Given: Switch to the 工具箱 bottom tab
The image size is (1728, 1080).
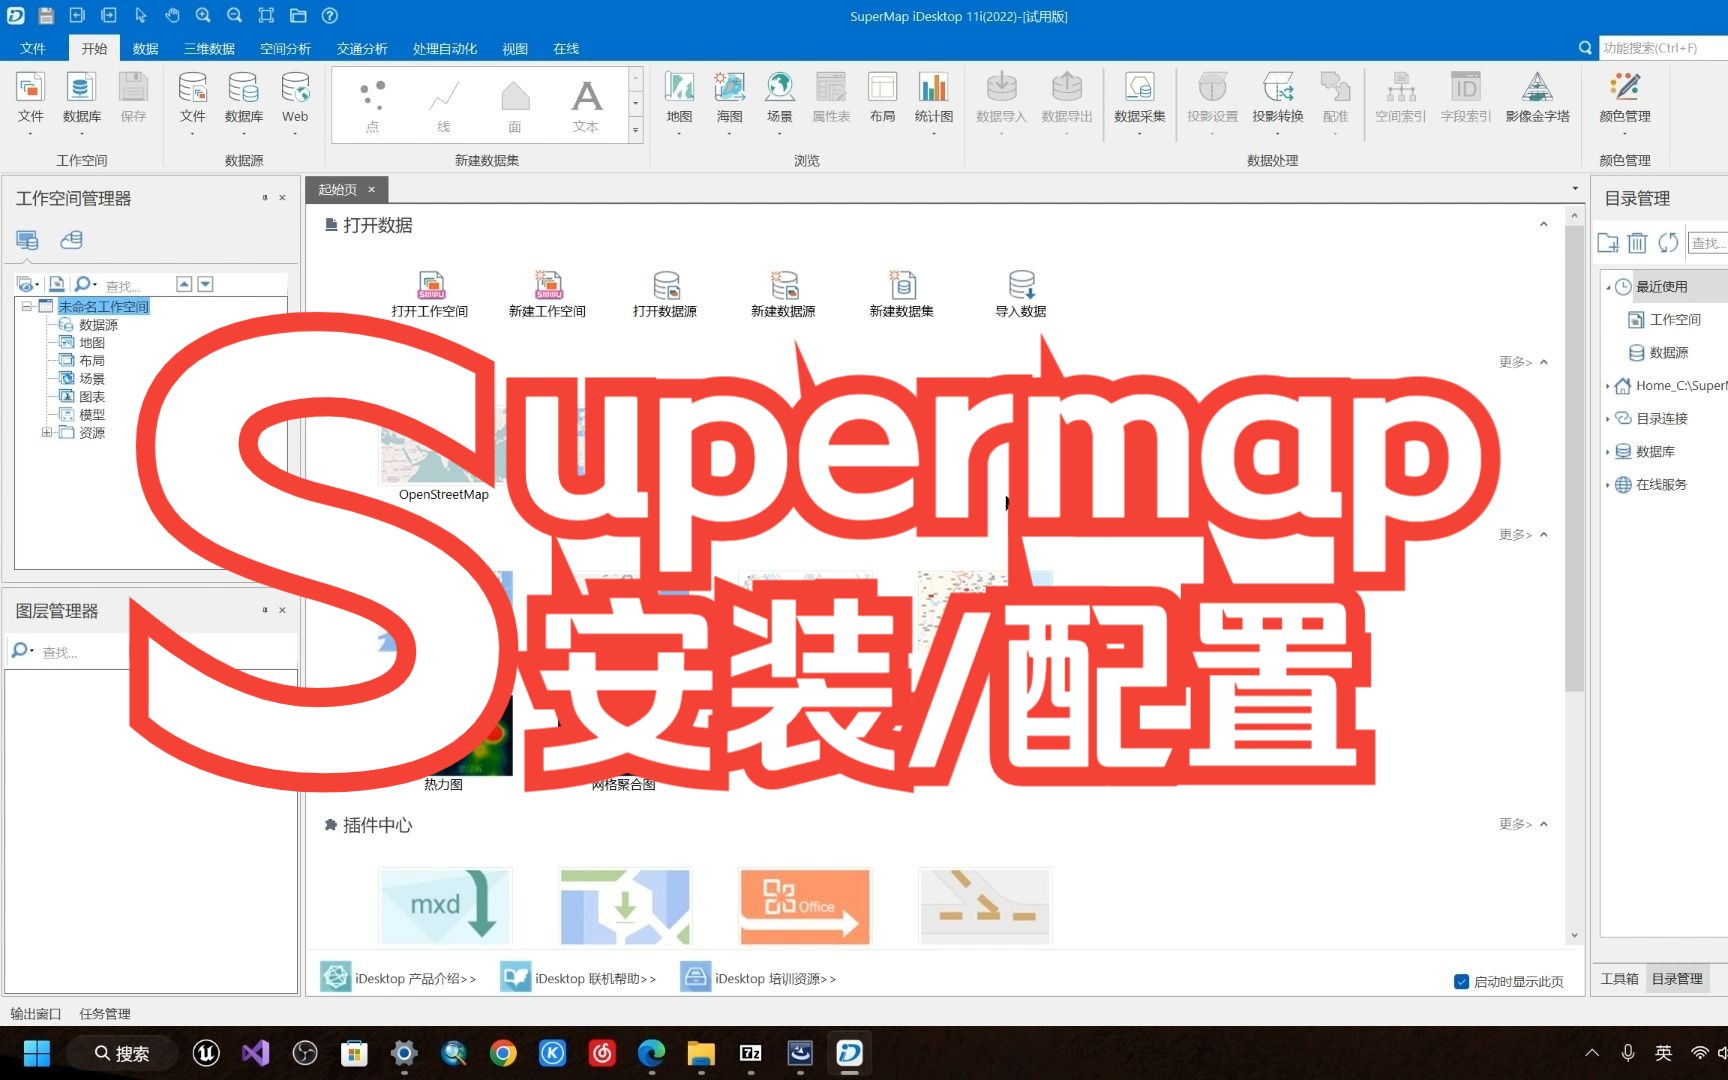Looking at the screenshot, I should [x=1619, y=979].
